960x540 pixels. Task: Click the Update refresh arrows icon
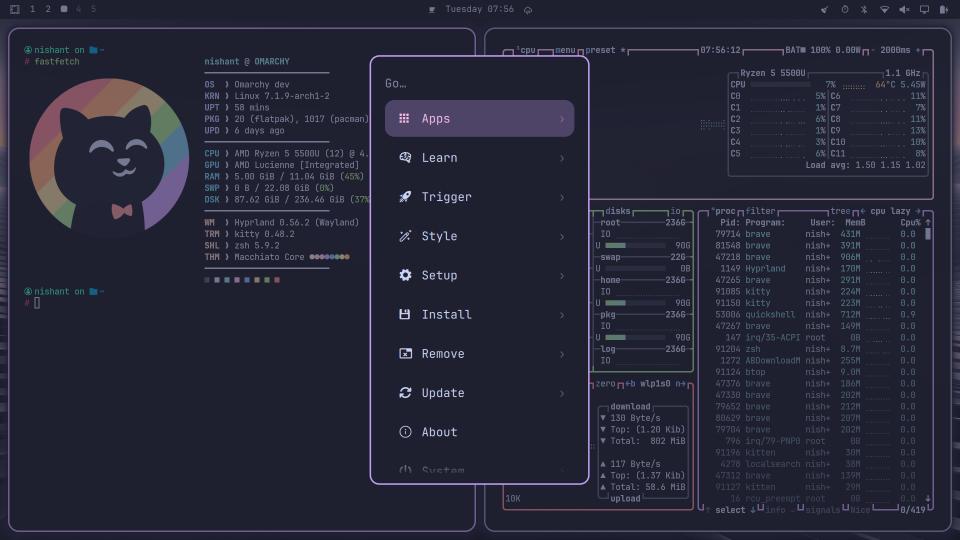(405, 392)
